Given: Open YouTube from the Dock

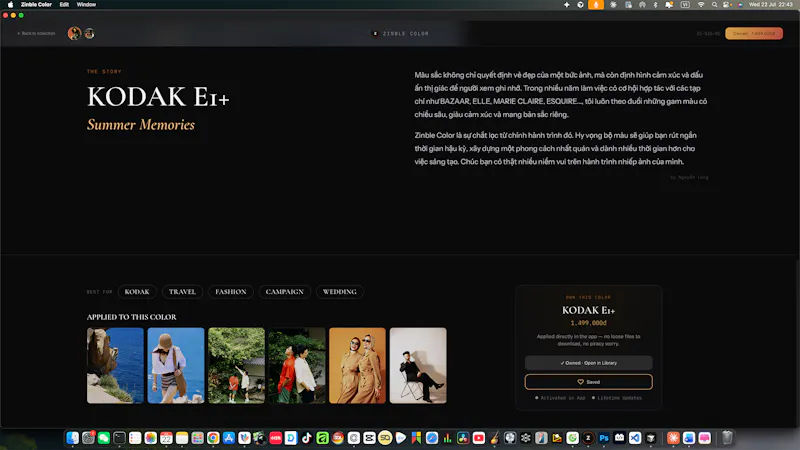Looking at the screenshot, I should click(479, 438).
